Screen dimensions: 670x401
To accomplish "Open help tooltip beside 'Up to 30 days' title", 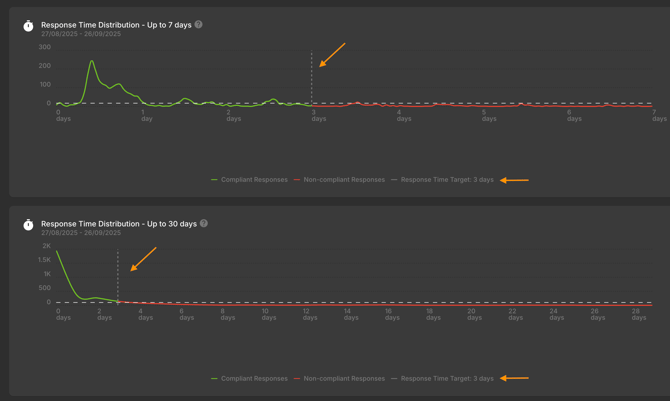I will [x=204, y=223].
